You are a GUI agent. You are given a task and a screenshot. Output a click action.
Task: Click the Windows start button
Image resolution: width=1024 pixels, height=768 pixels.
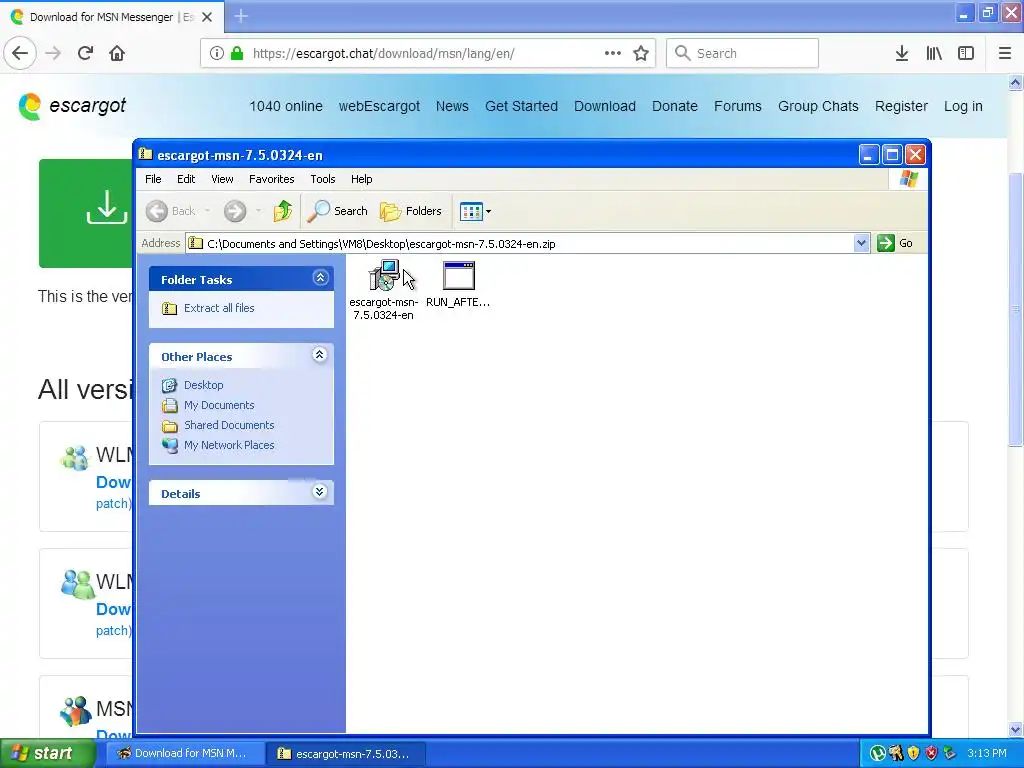[46, 753]
